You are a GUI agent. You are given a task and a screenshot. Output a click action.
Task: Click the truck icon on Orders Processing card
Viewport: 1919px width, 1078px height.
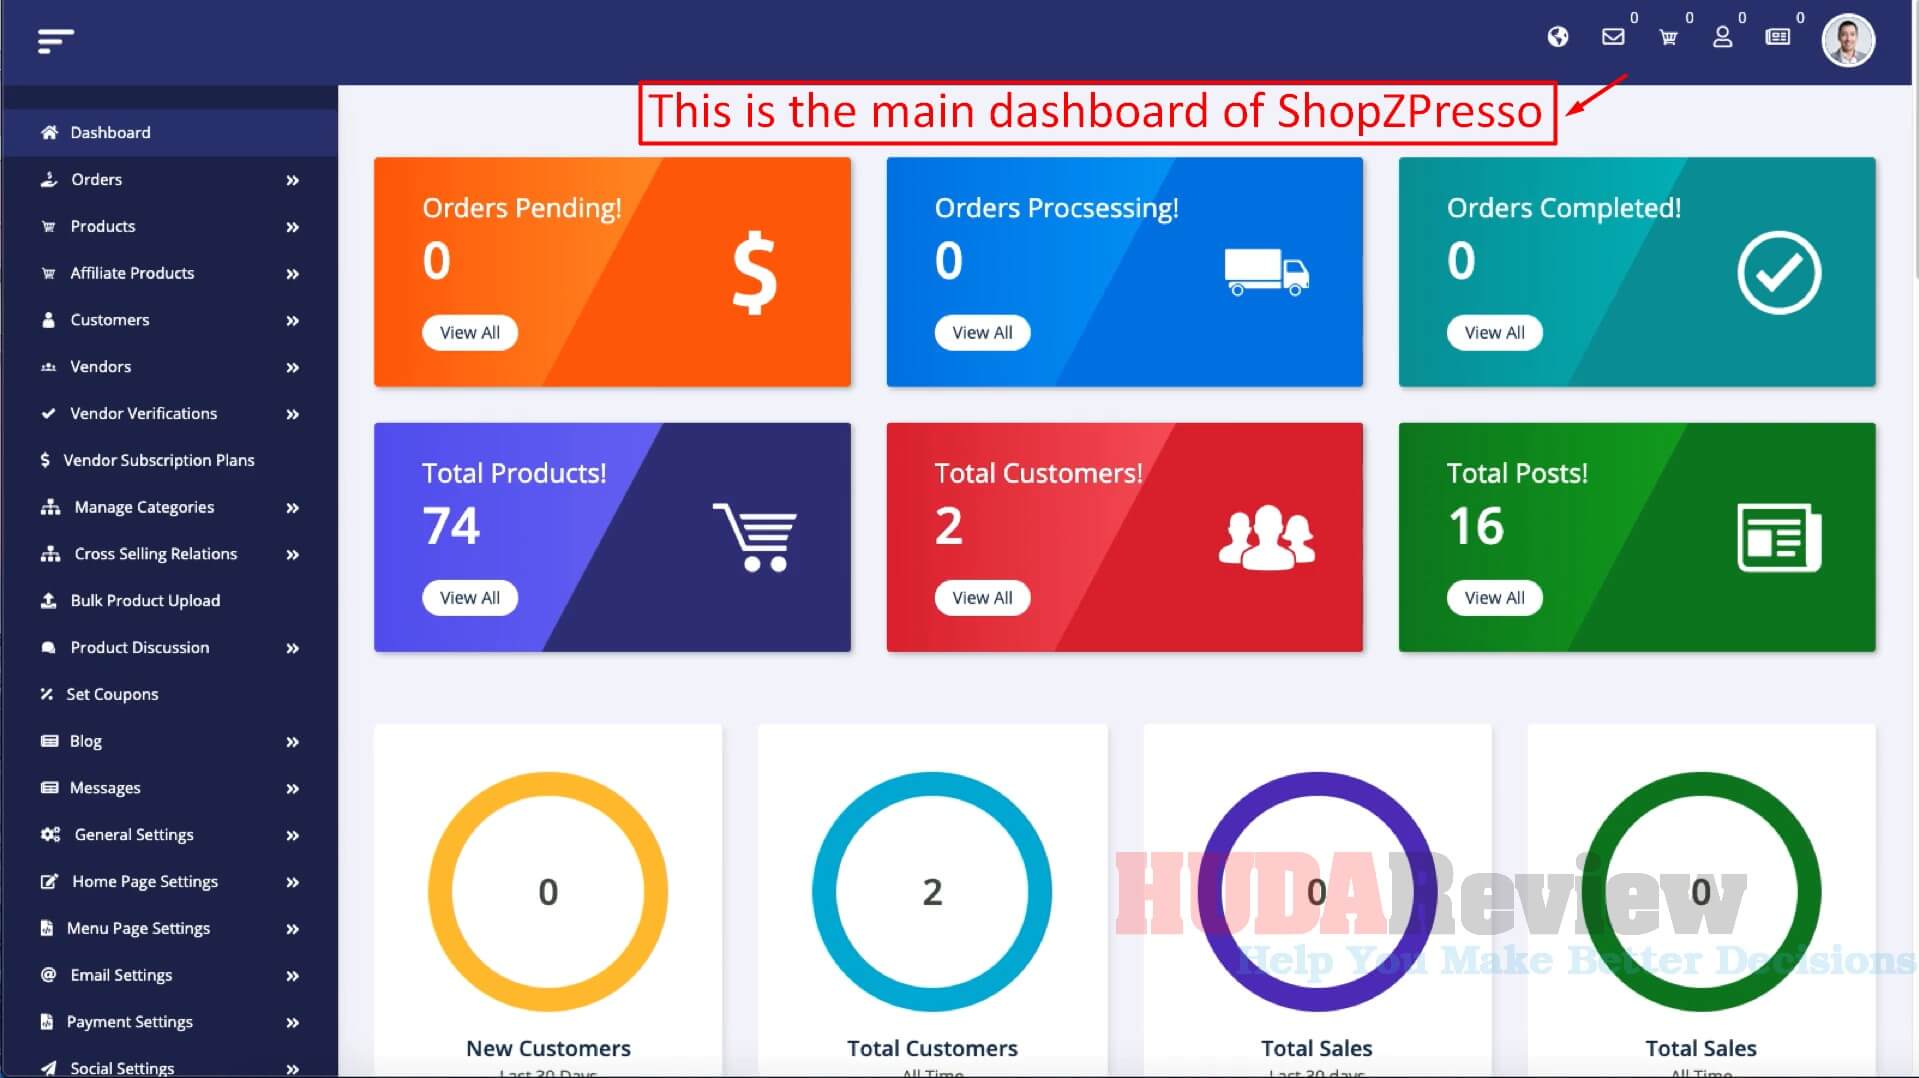1266,272
